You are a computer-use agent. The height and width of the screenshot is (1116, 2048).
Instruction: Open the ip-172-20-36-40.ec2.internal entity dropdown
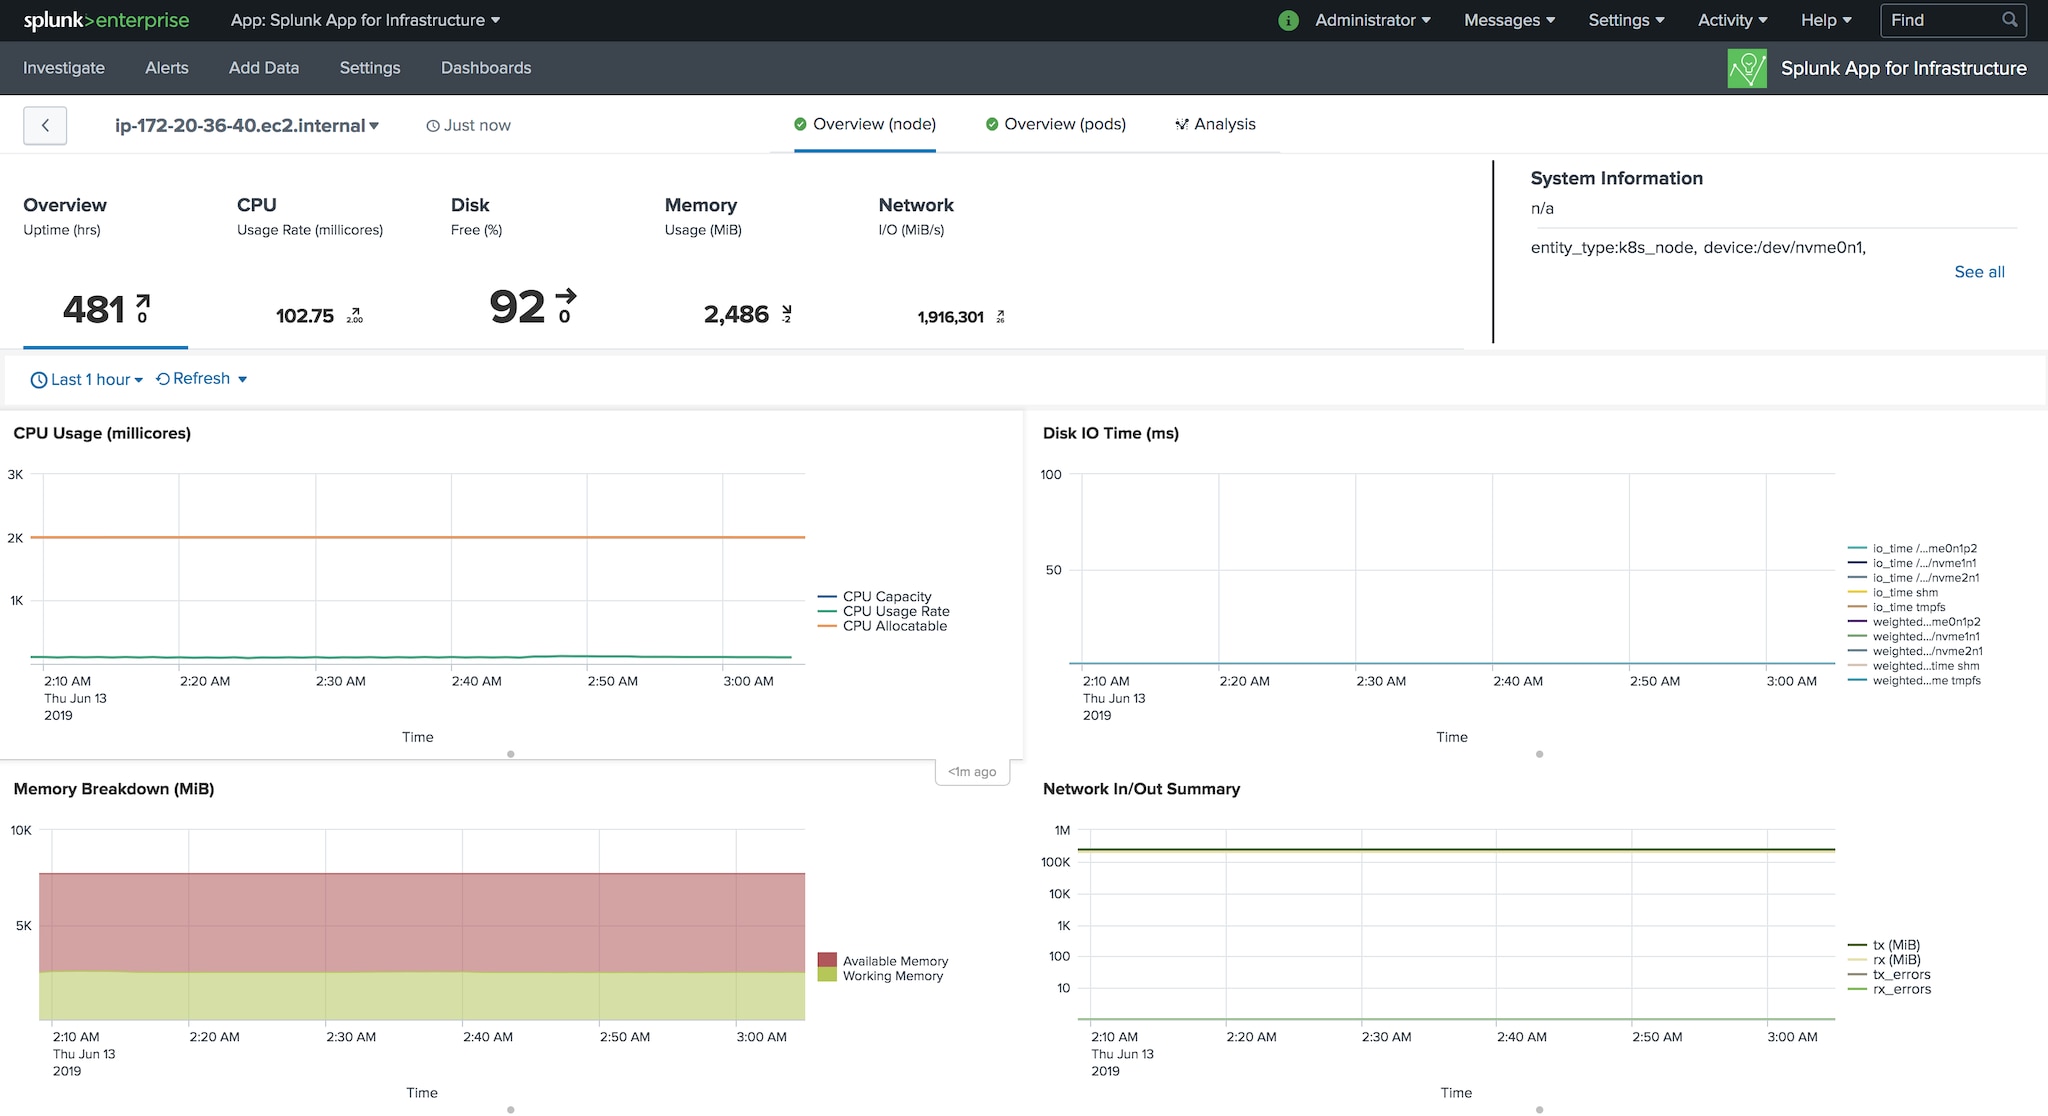(x=246, y=126)
